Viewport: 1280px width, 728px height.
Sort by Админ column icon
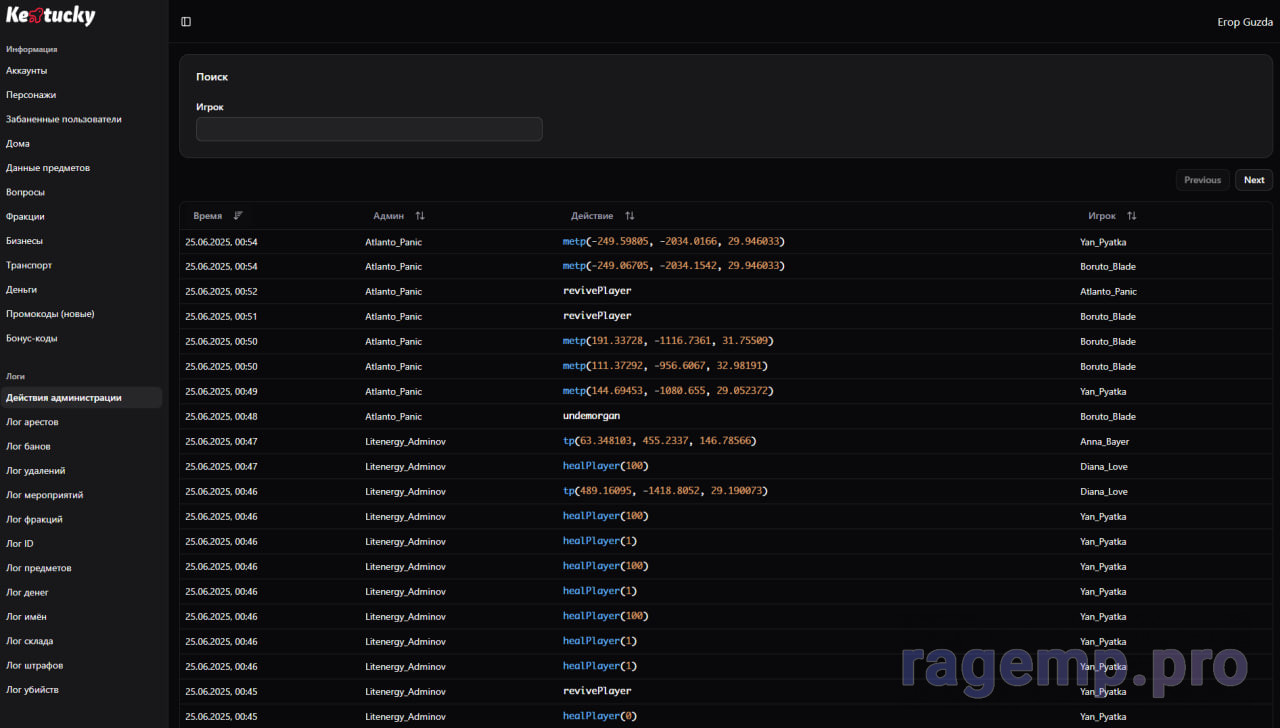click(420, 216)
